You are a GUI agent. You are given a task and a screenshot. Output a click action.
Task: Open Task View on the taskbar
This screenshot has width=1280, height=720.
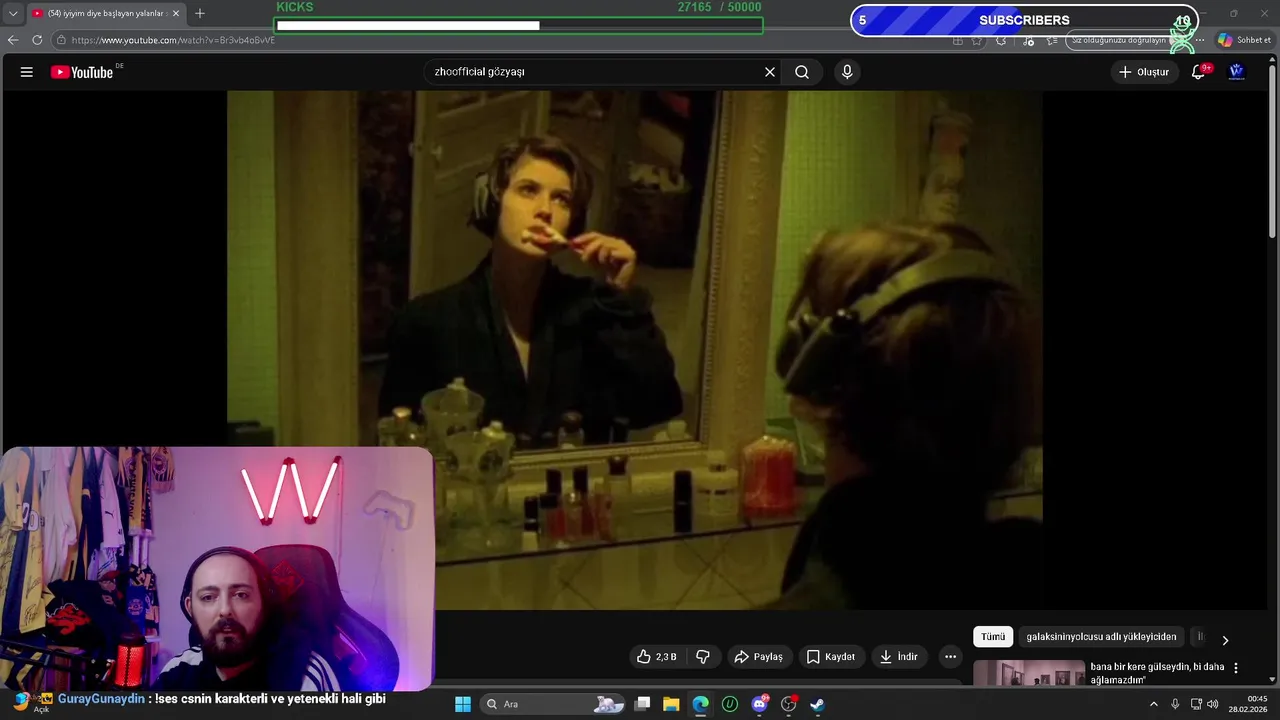[643, 704]
